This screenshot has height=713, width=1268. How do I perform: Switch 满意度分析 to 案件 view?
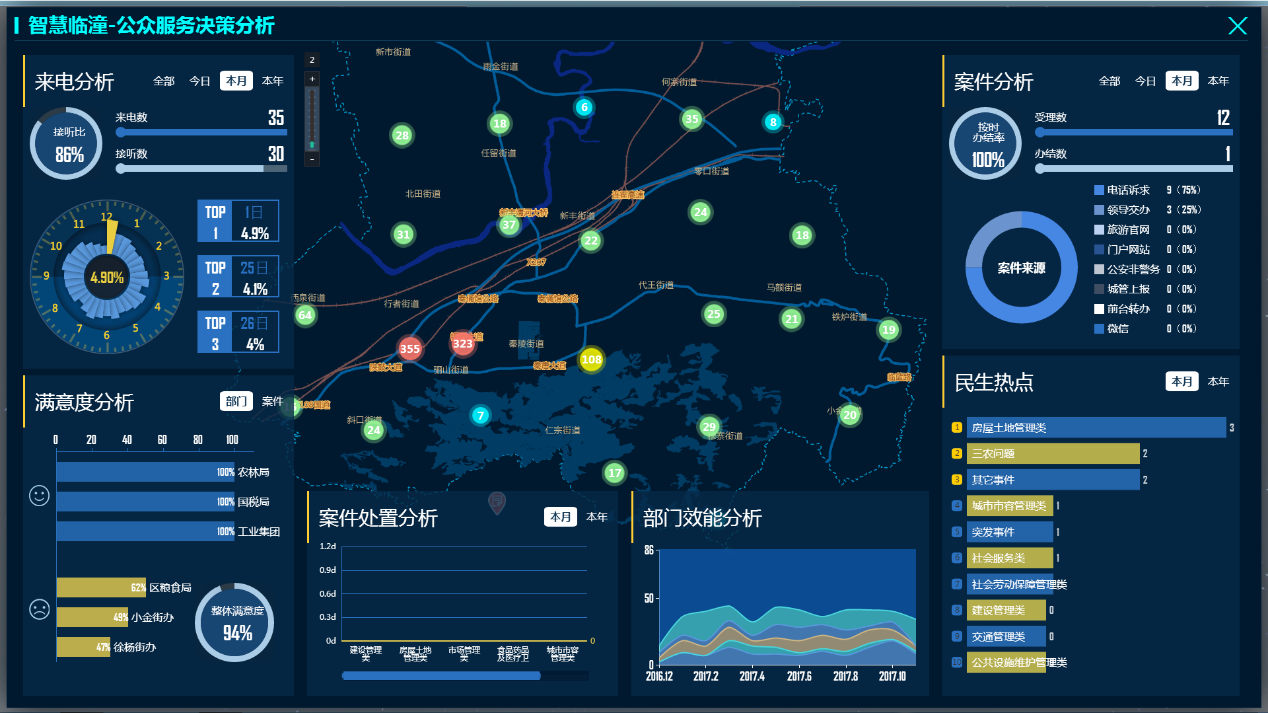(x=272, y=401)
